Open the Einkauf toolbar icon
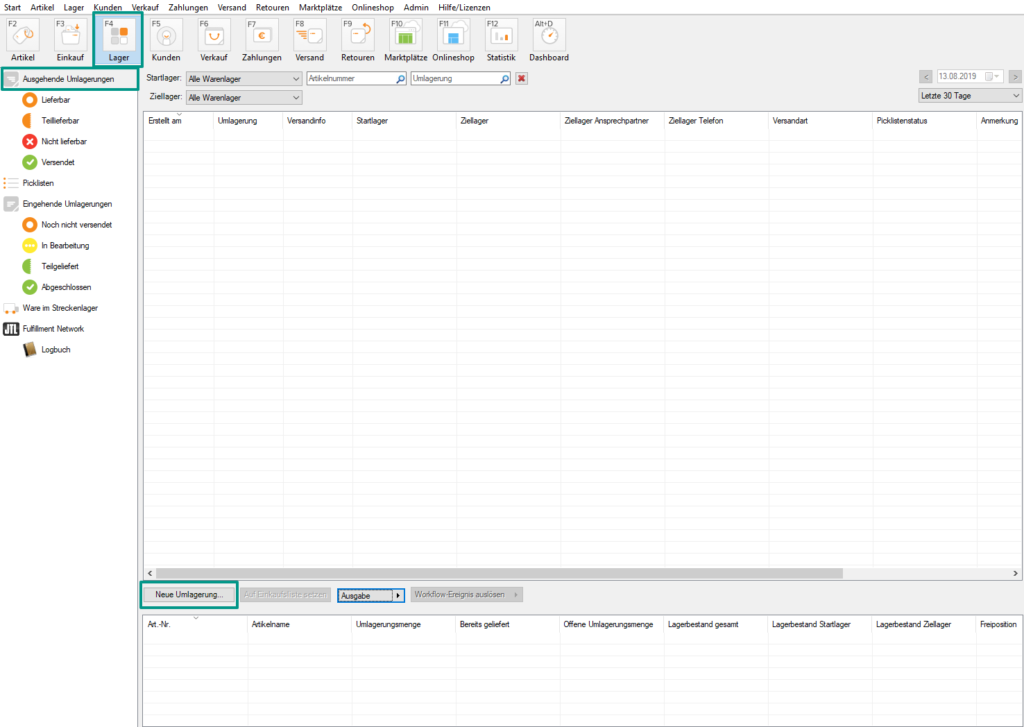Screen dimensions: 1024x727 pos(70,40)
